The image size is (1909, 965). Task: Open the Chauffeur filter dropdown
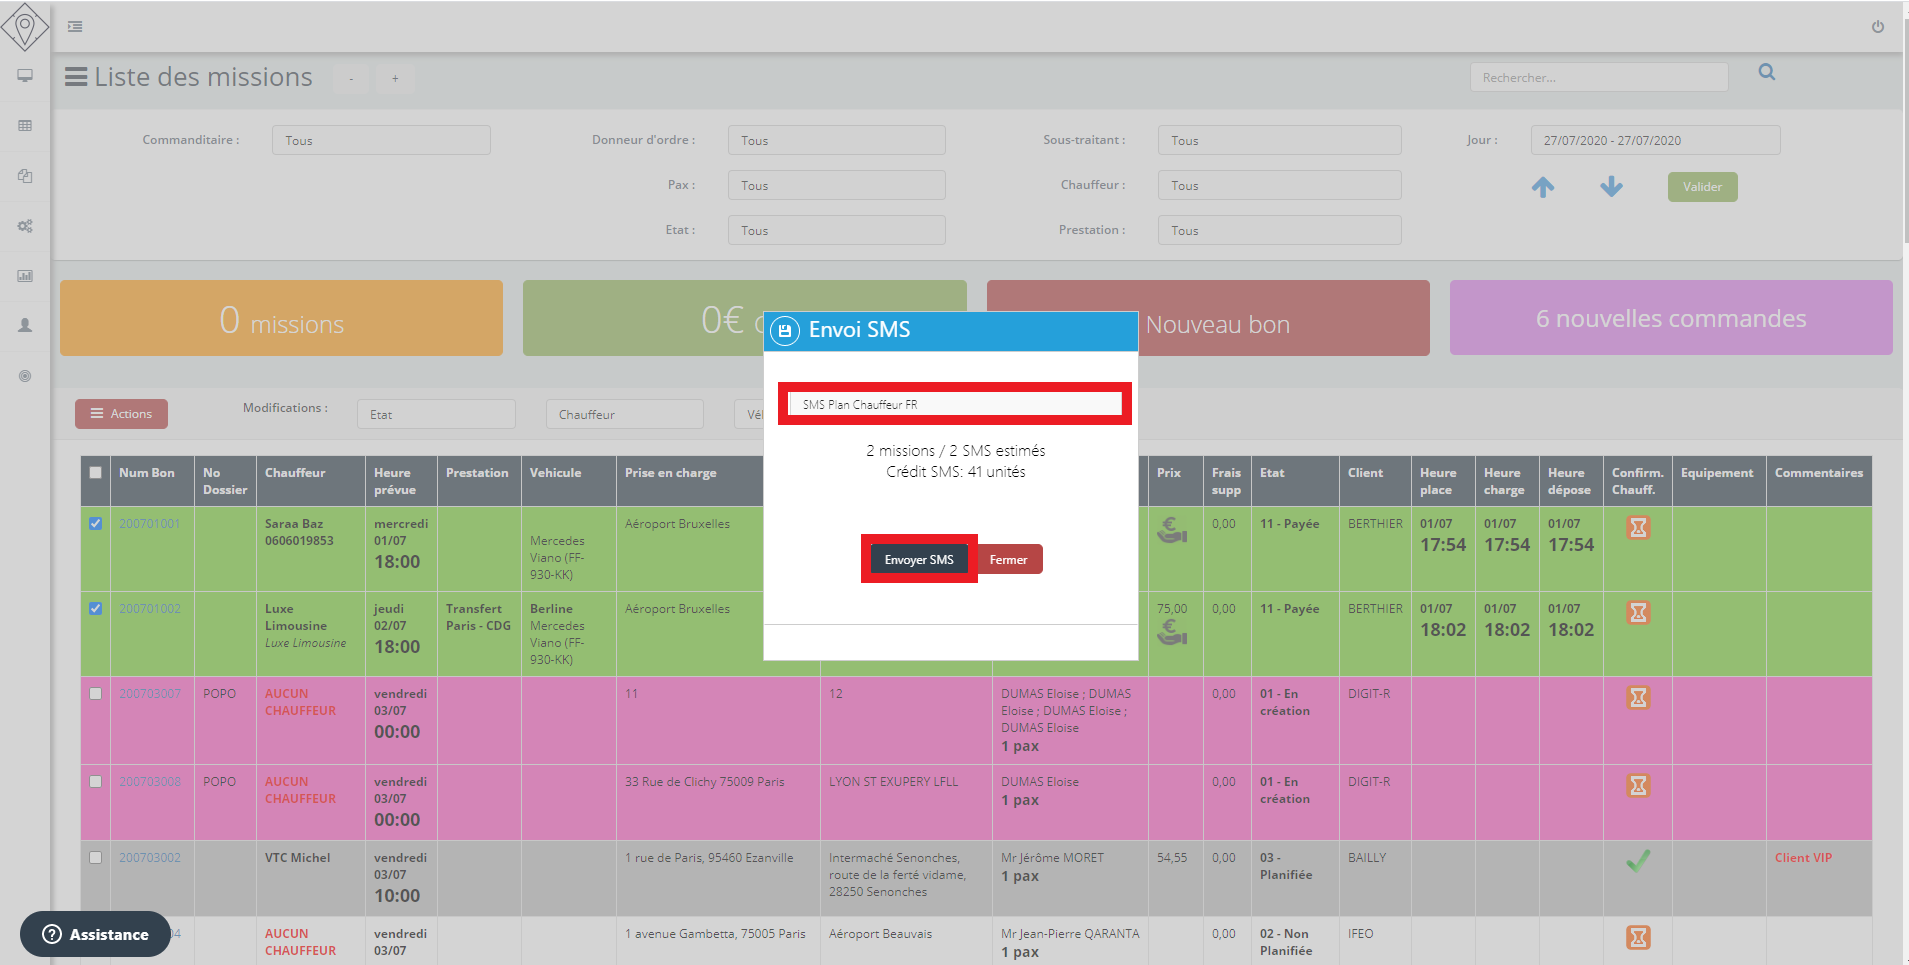pyautogui.click(x=1279, y=185)
